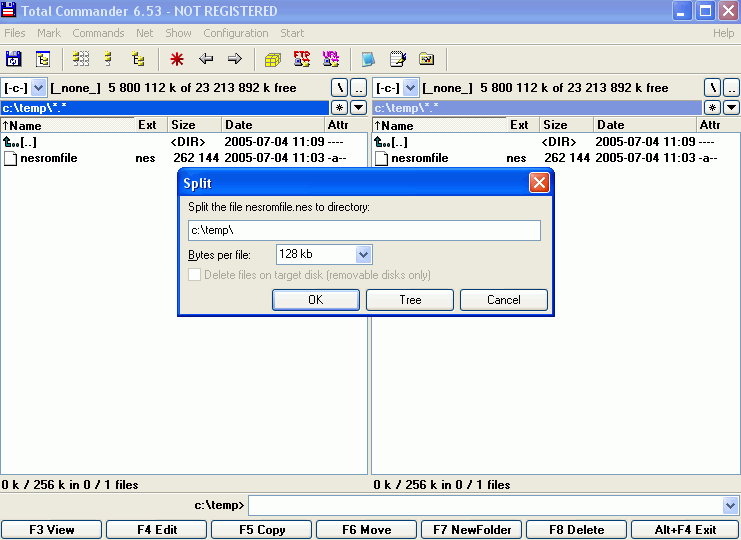Open the directory tree toolbar icon
Screen dimensions: 741x540
[x=43, y=59]
